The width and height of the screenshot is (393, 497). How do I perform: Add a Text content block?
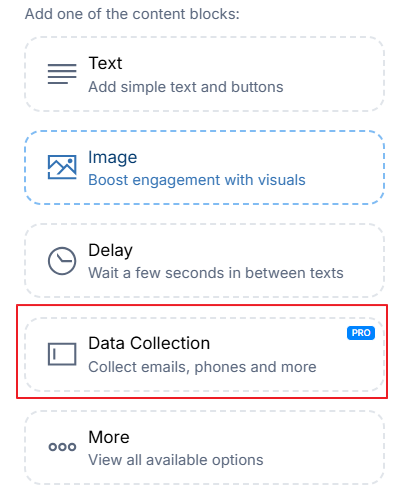pos(205,74)
